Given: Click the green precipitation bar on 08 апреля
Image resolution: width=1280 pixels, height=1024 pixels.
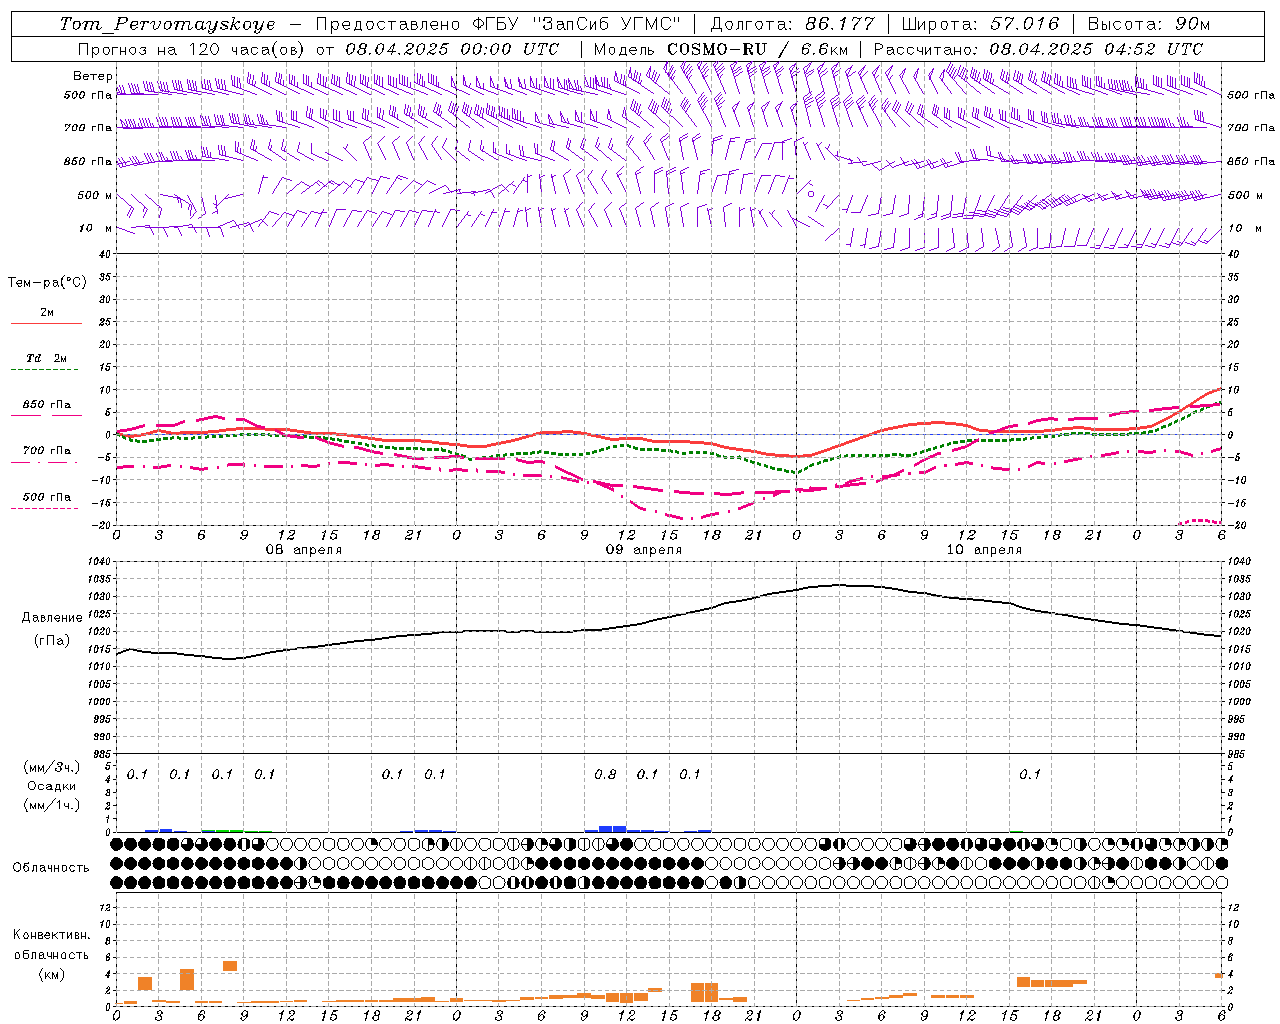Looking at the screenshot, I should pos(222,830).
